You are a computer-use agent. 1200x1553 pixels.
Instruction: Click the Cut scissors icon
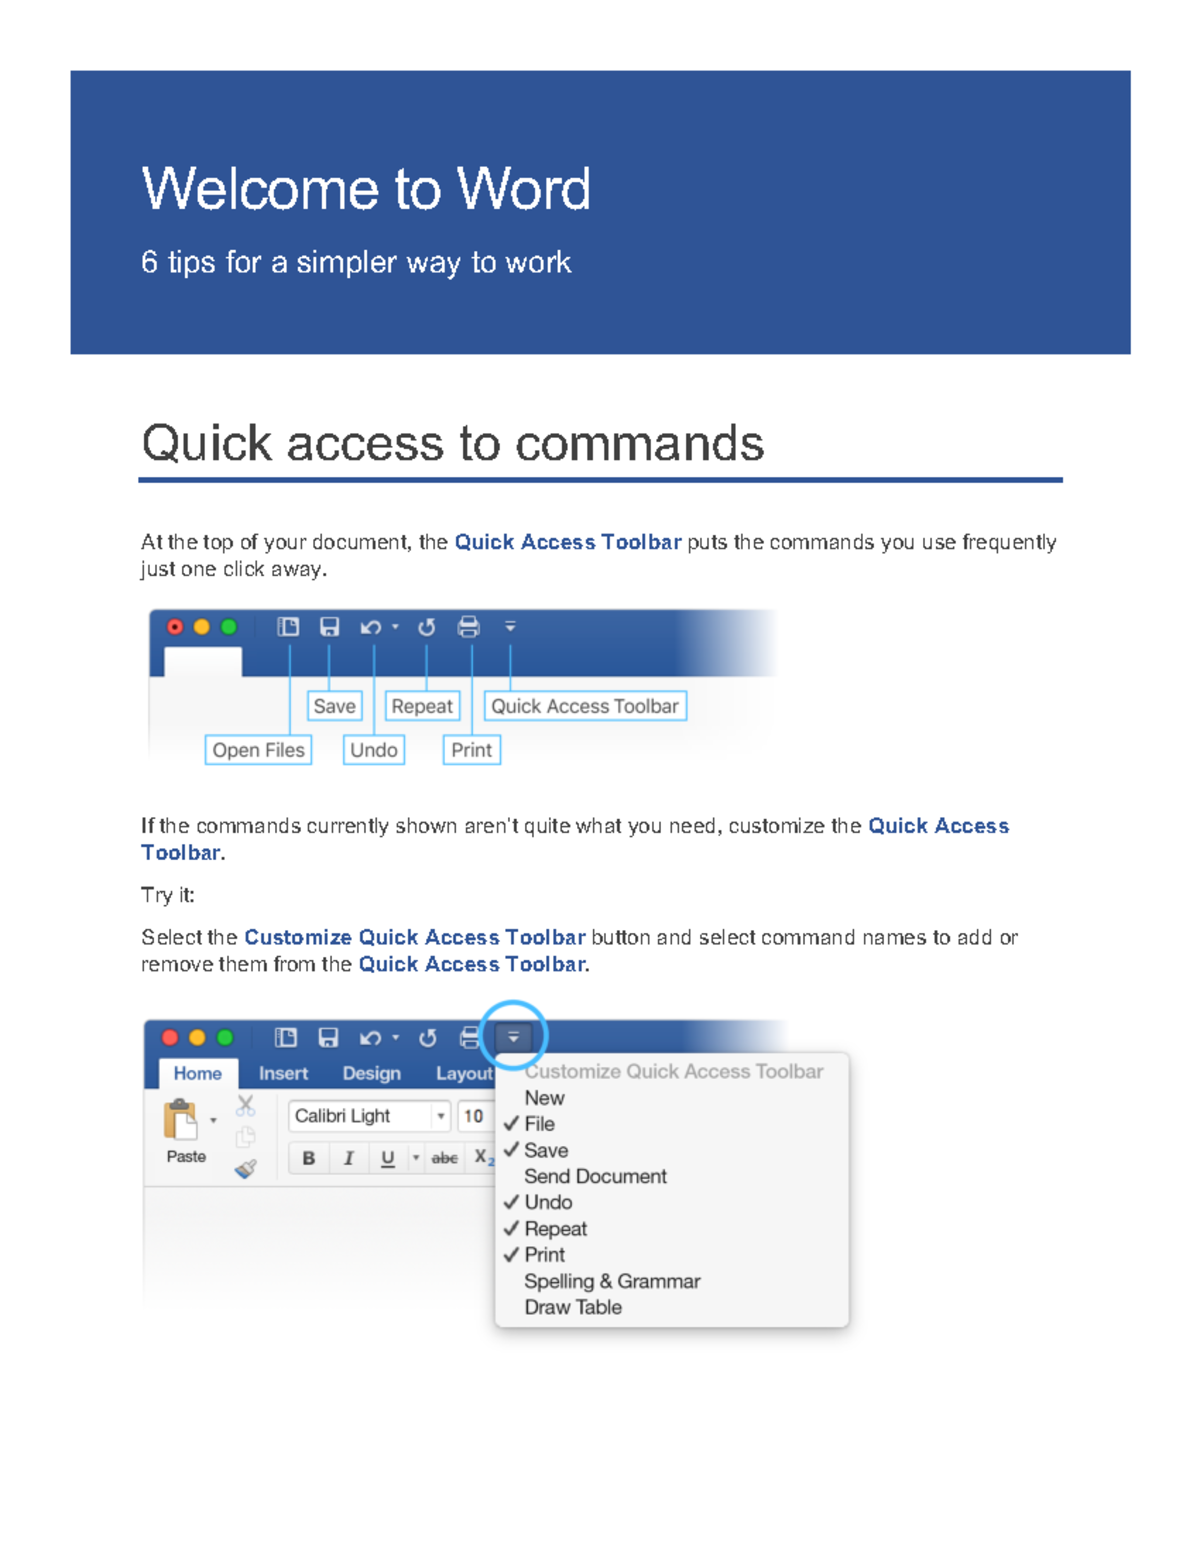pos(245,1103)
